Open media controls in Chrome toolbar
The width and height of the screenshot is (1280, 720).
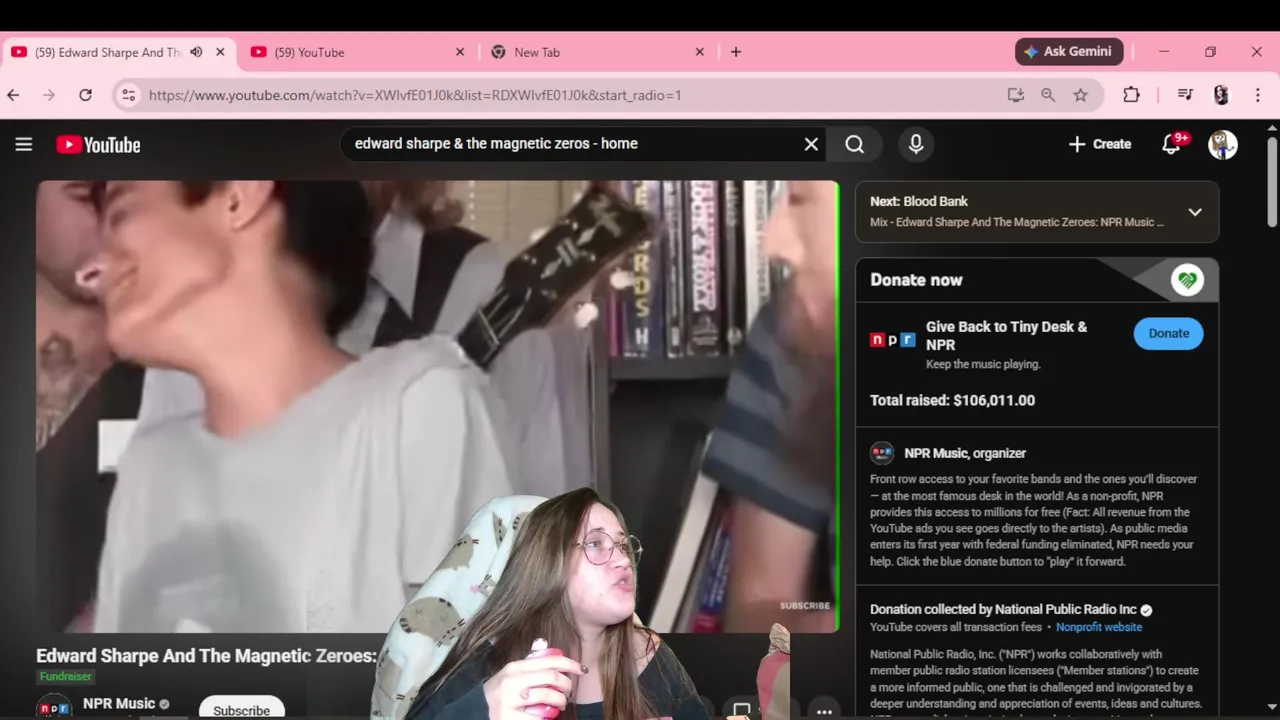[x=1185, y=95]
